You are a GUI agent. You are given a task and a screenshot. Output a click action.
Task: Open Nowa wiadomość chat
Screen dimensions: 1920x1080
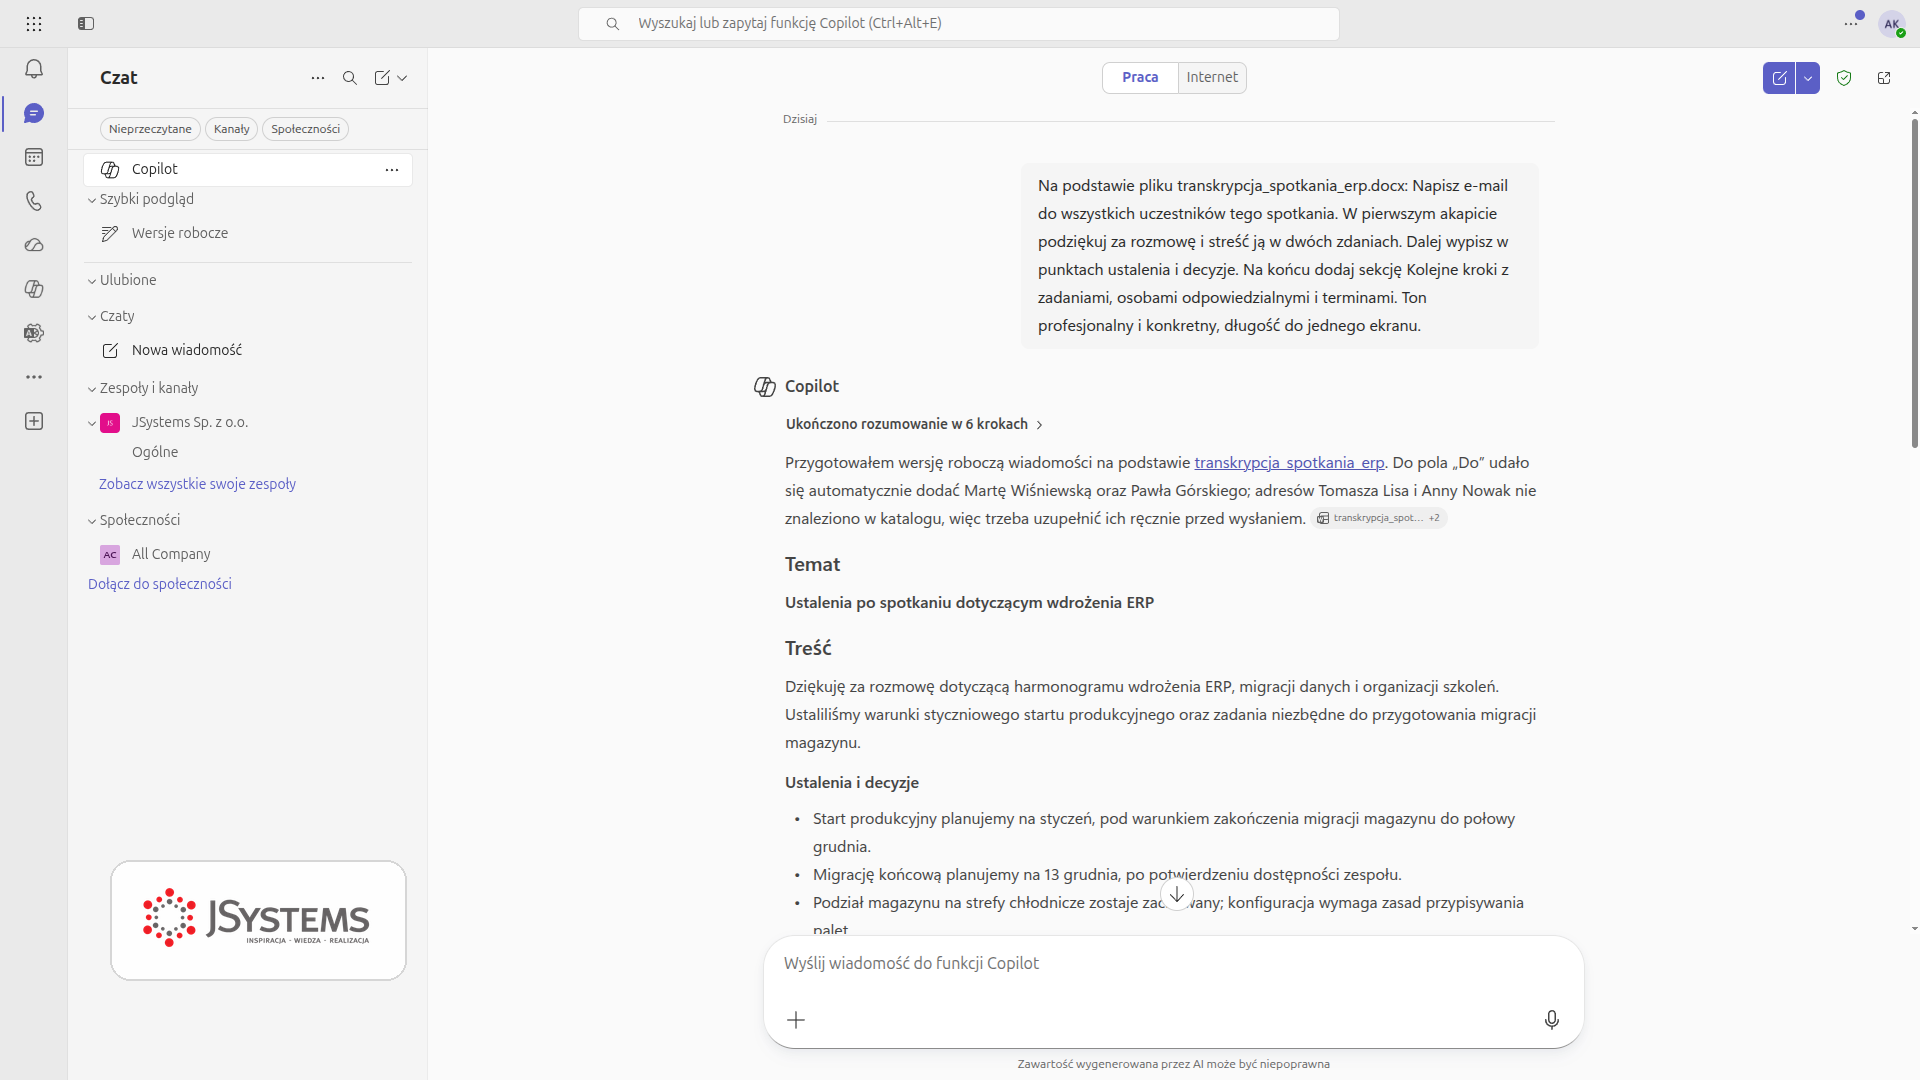click(187, 350)
